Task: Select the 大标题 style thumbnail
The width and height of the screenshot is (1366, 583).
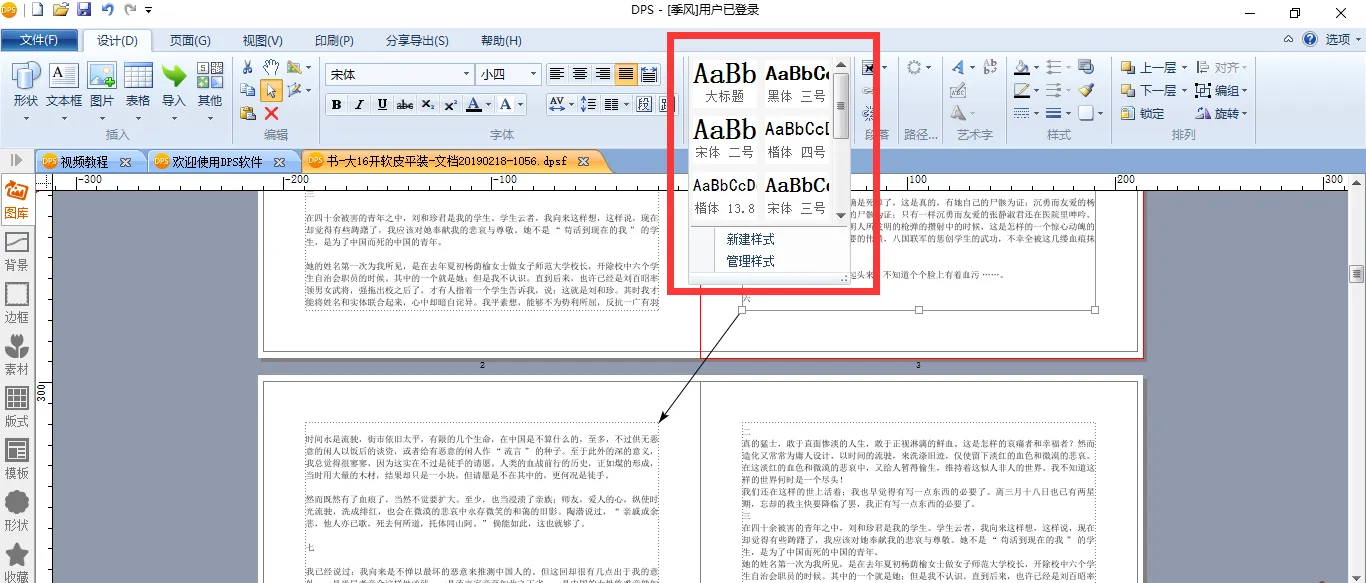Action: [x=725, y=83]
